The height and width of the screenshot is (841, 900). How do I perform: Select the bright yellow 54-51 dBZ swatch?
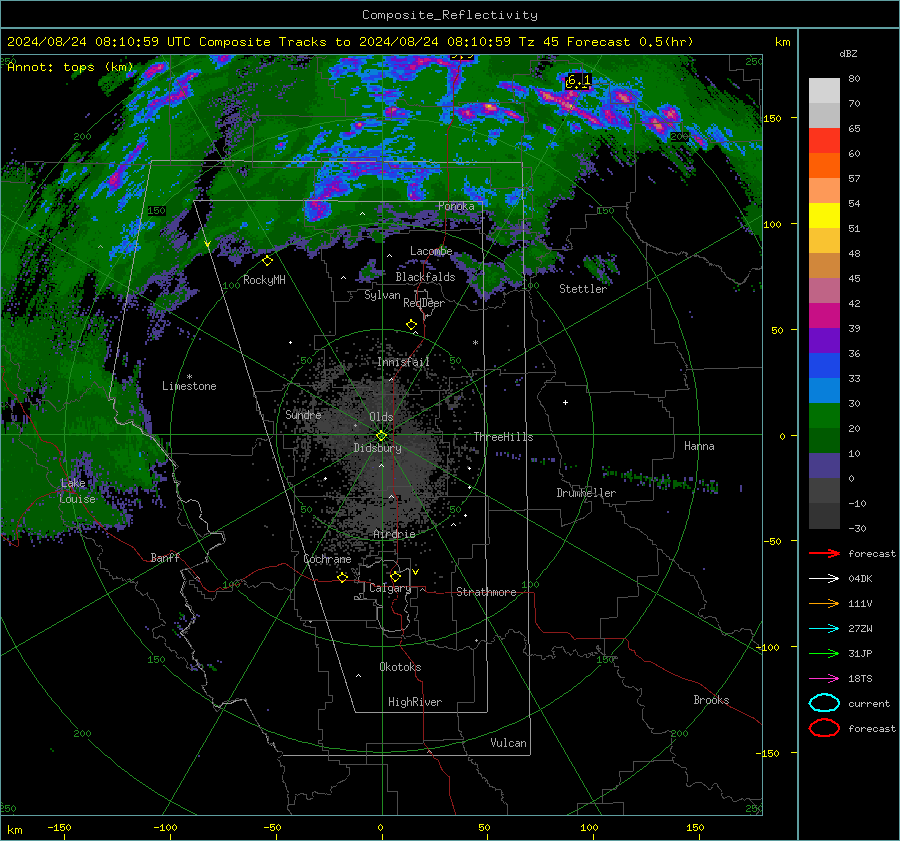(x=824, y=216)
